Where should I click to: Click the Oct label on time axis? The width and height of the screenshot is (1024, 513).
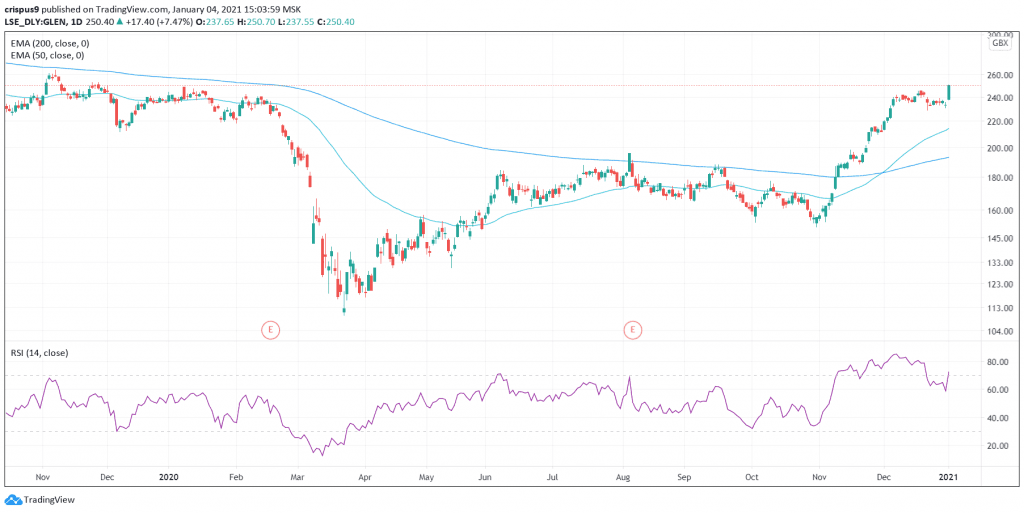(x=754, y=476)
